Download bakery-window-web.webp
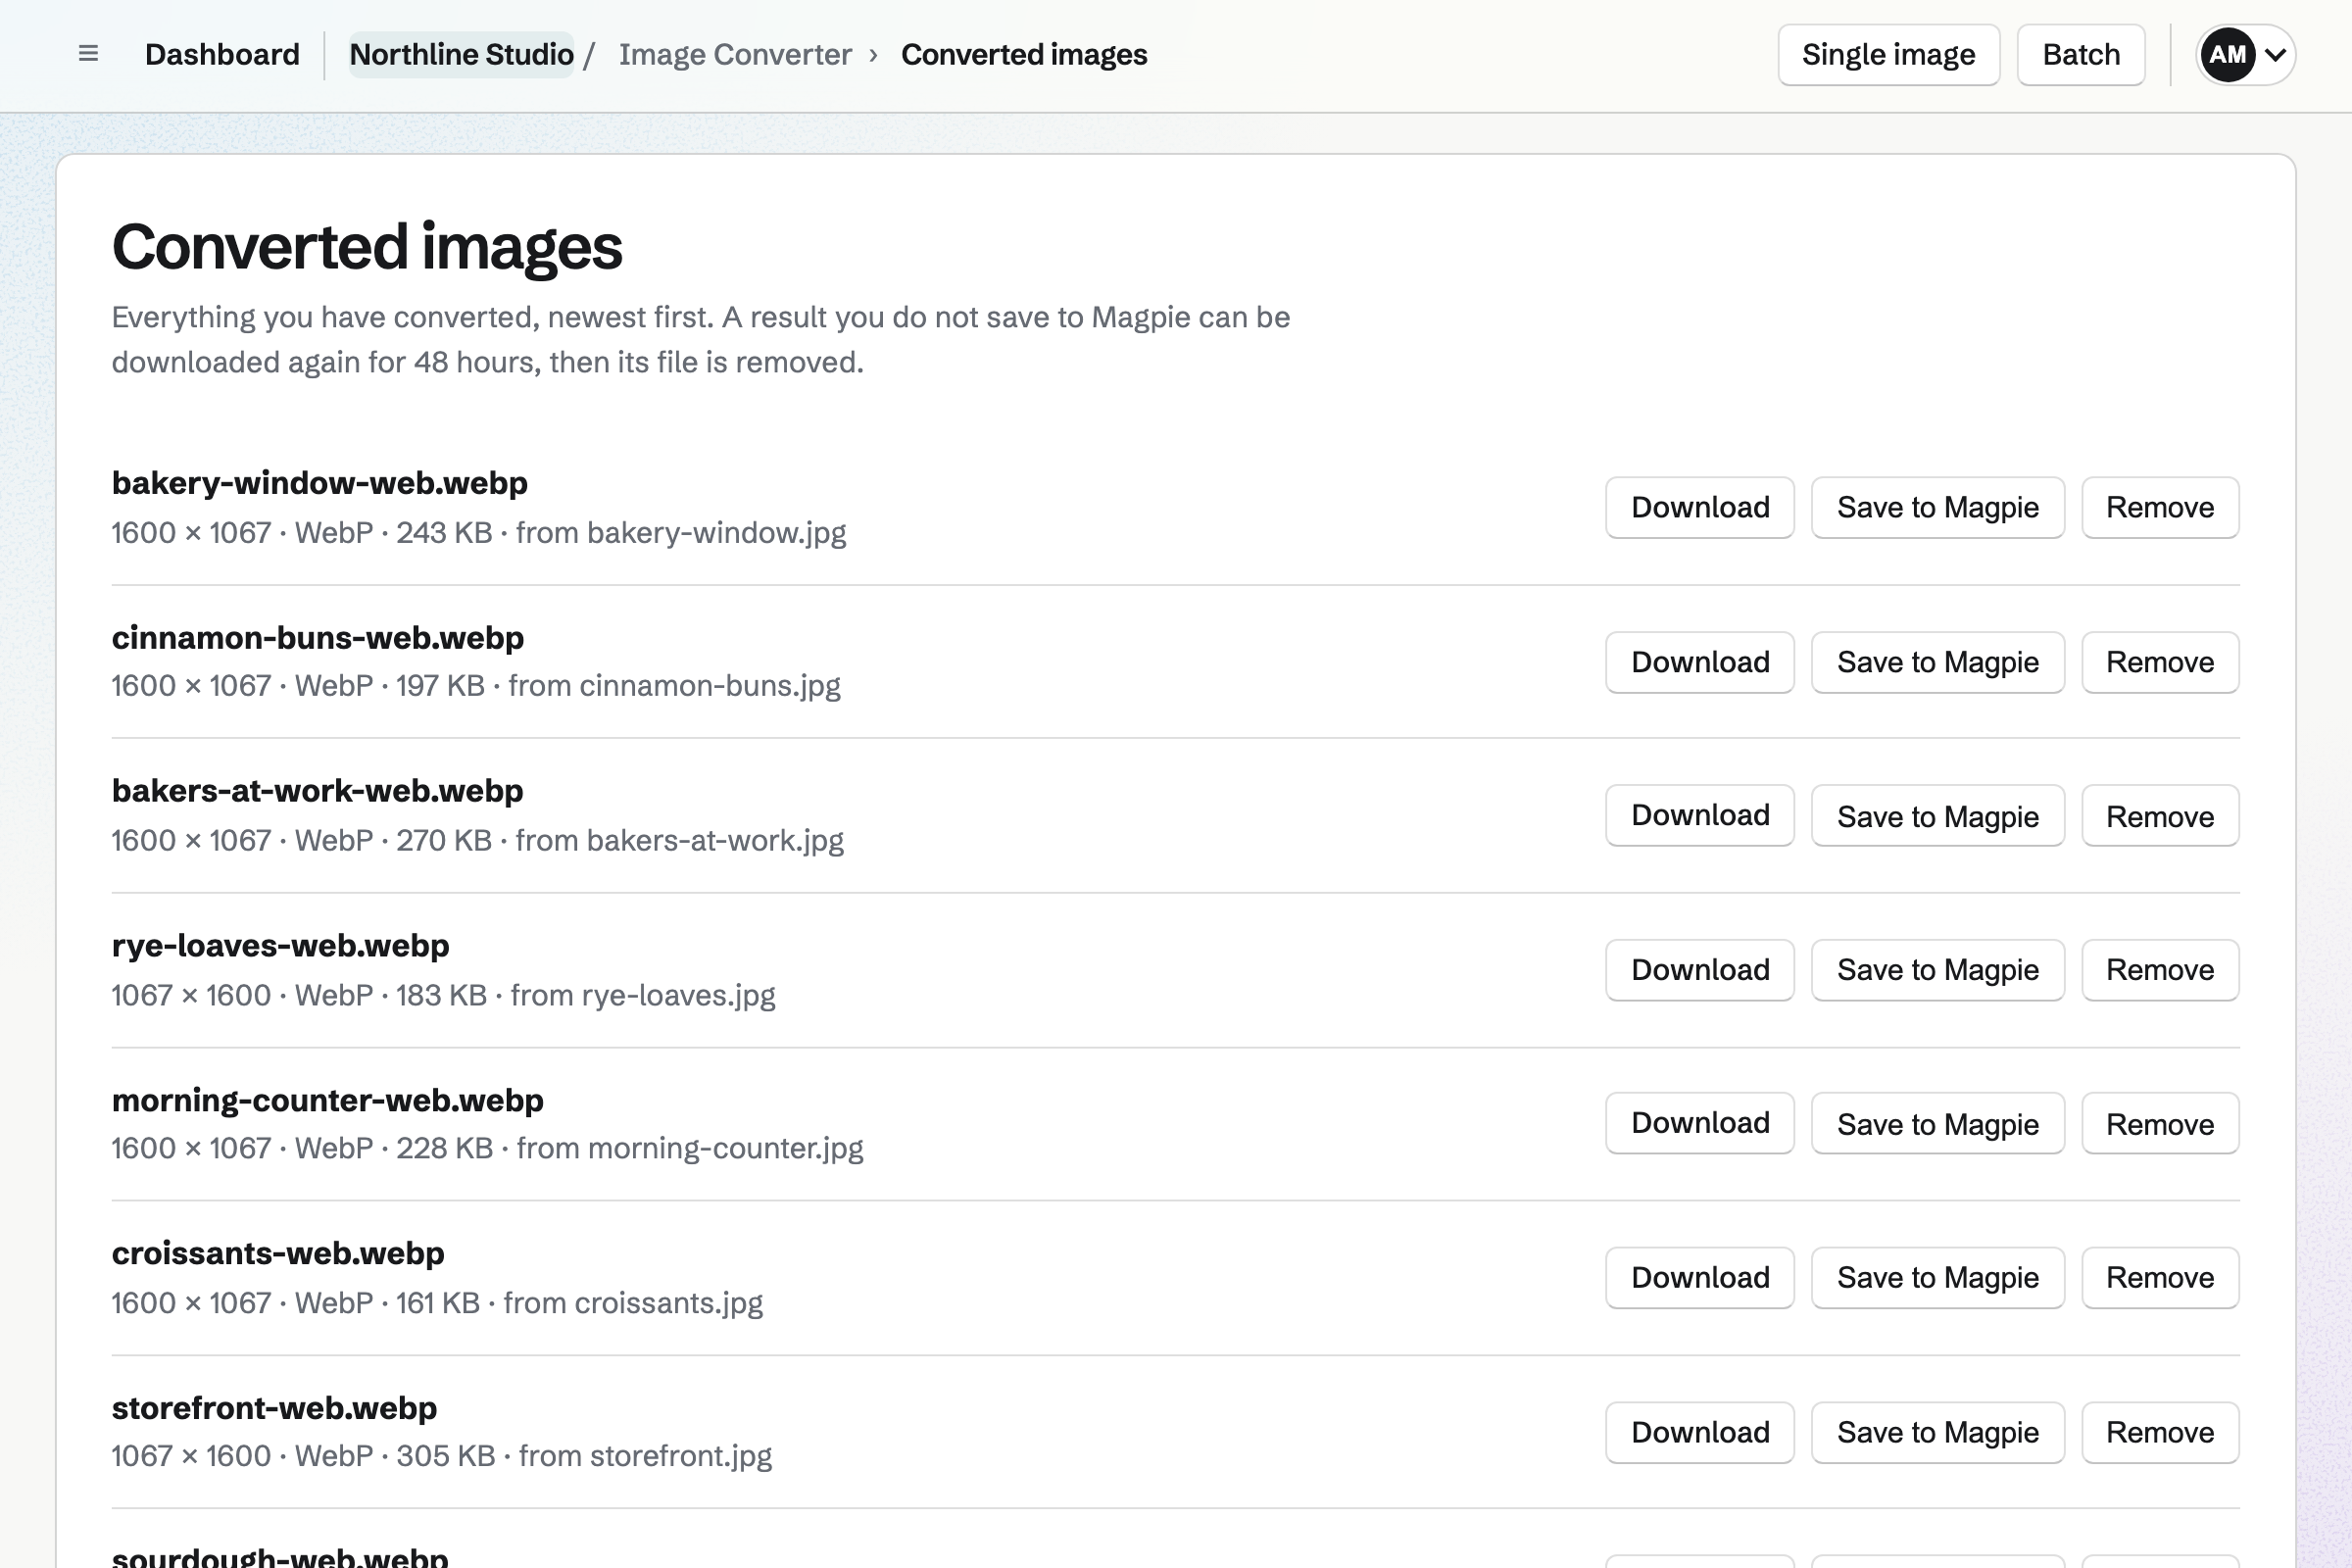2352x1568 pixels. coord(1700,507)
